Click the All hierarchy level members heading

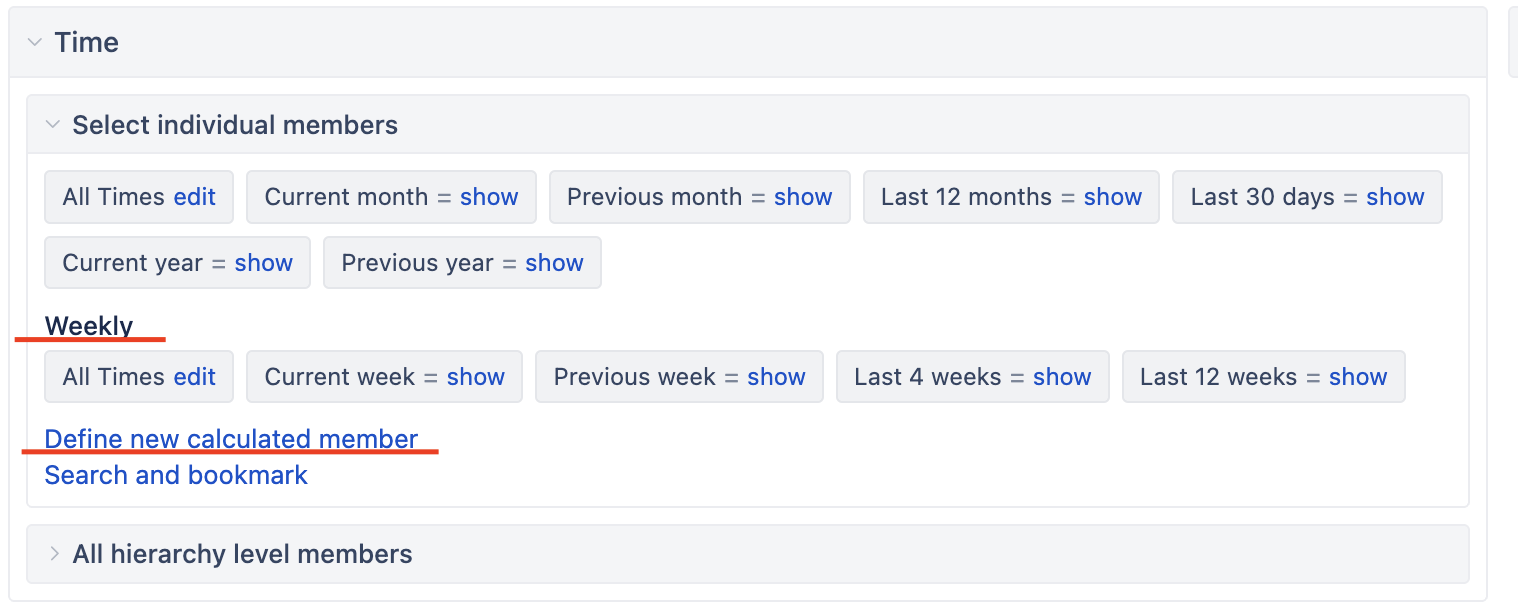click(242, 554)
